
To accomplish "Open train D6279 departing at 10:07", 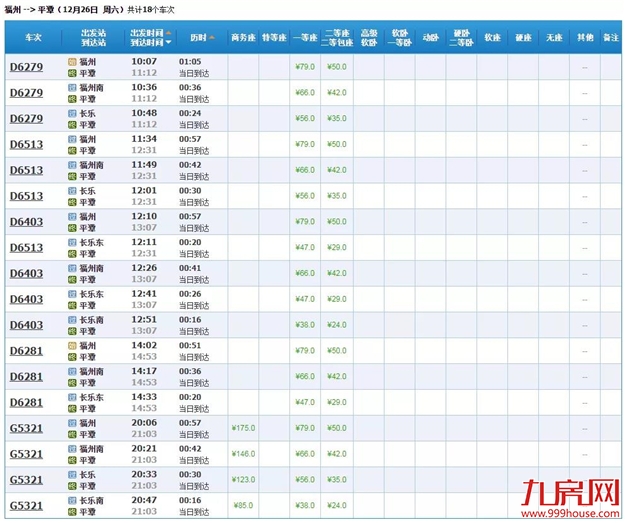I will [26, 67].
